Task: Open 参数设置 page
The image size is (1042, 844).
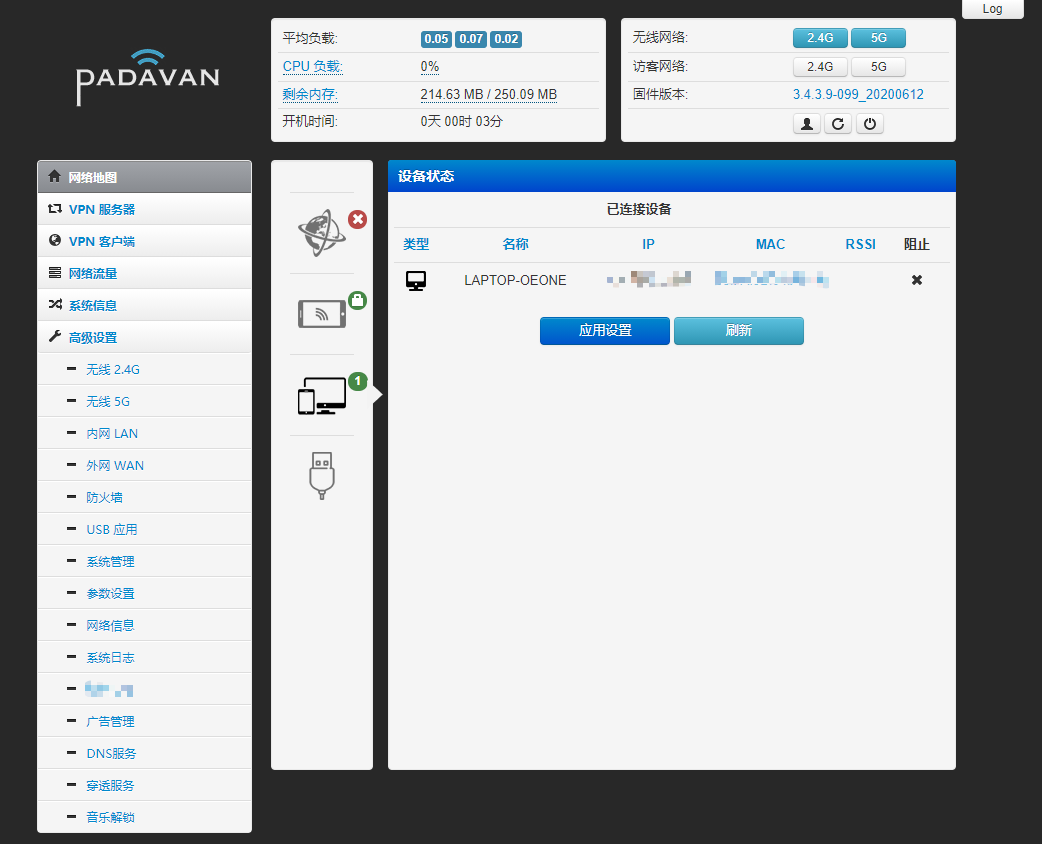Action: pos(144,593)
